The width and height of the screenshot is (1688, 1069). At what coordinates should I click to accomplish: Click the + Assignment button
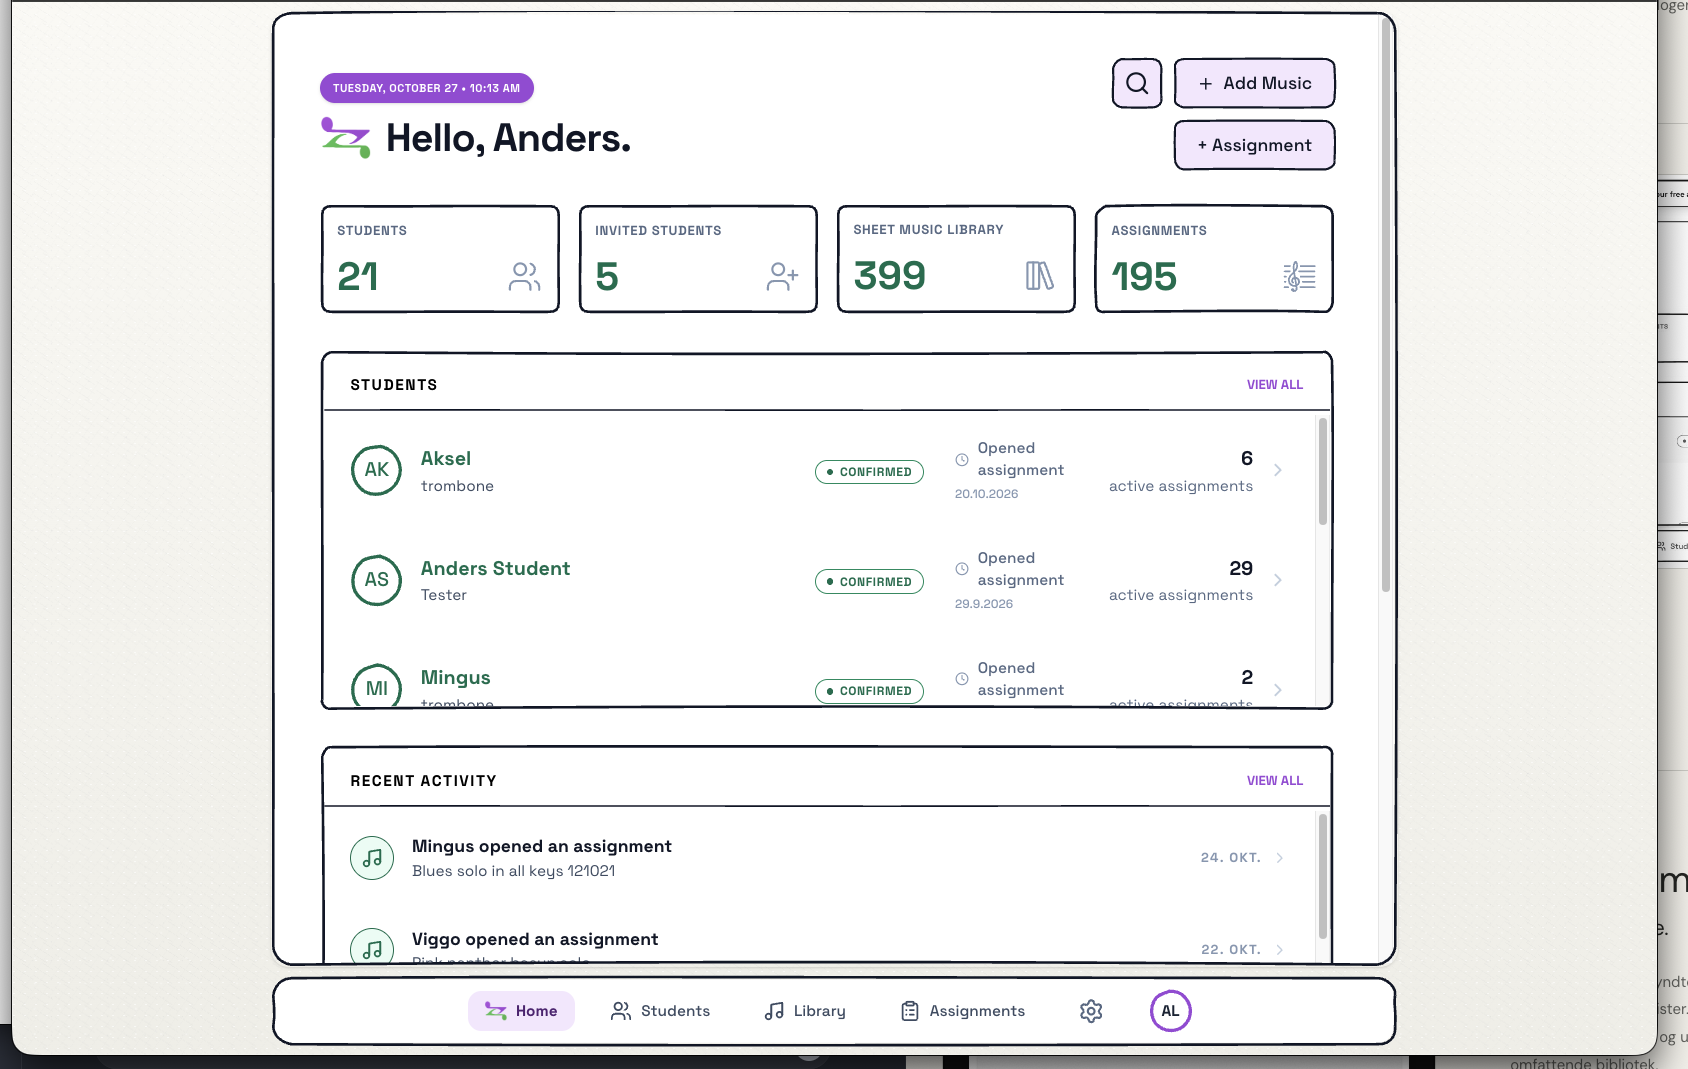click(1254, 145)
